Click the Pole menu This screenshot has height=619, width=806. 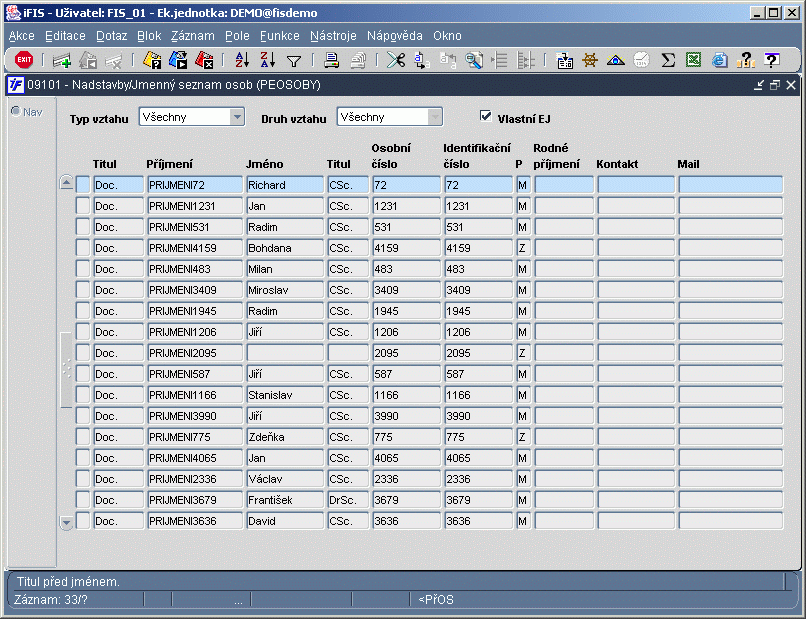[237, 36]
